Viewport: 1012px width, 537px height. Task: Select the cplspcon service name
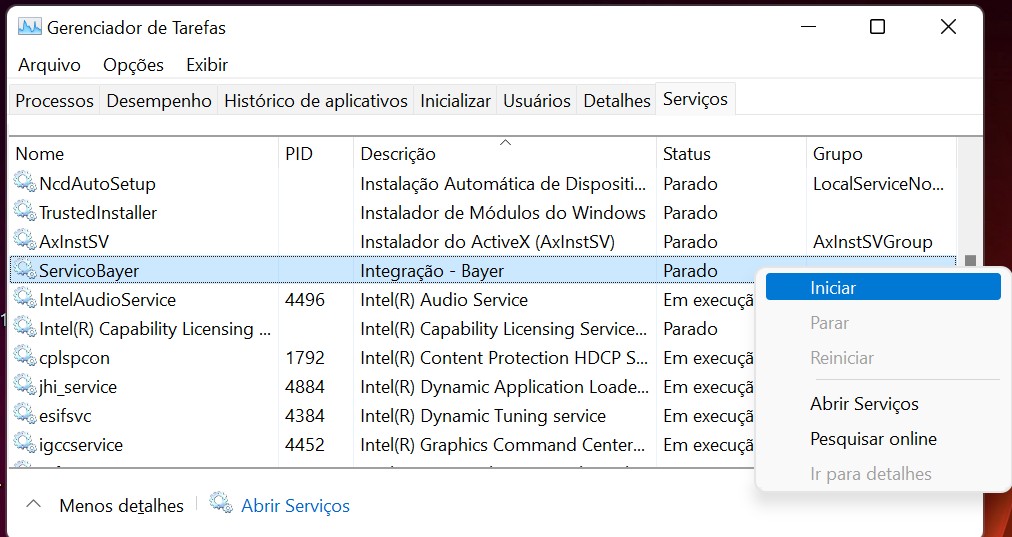point(74,358)
